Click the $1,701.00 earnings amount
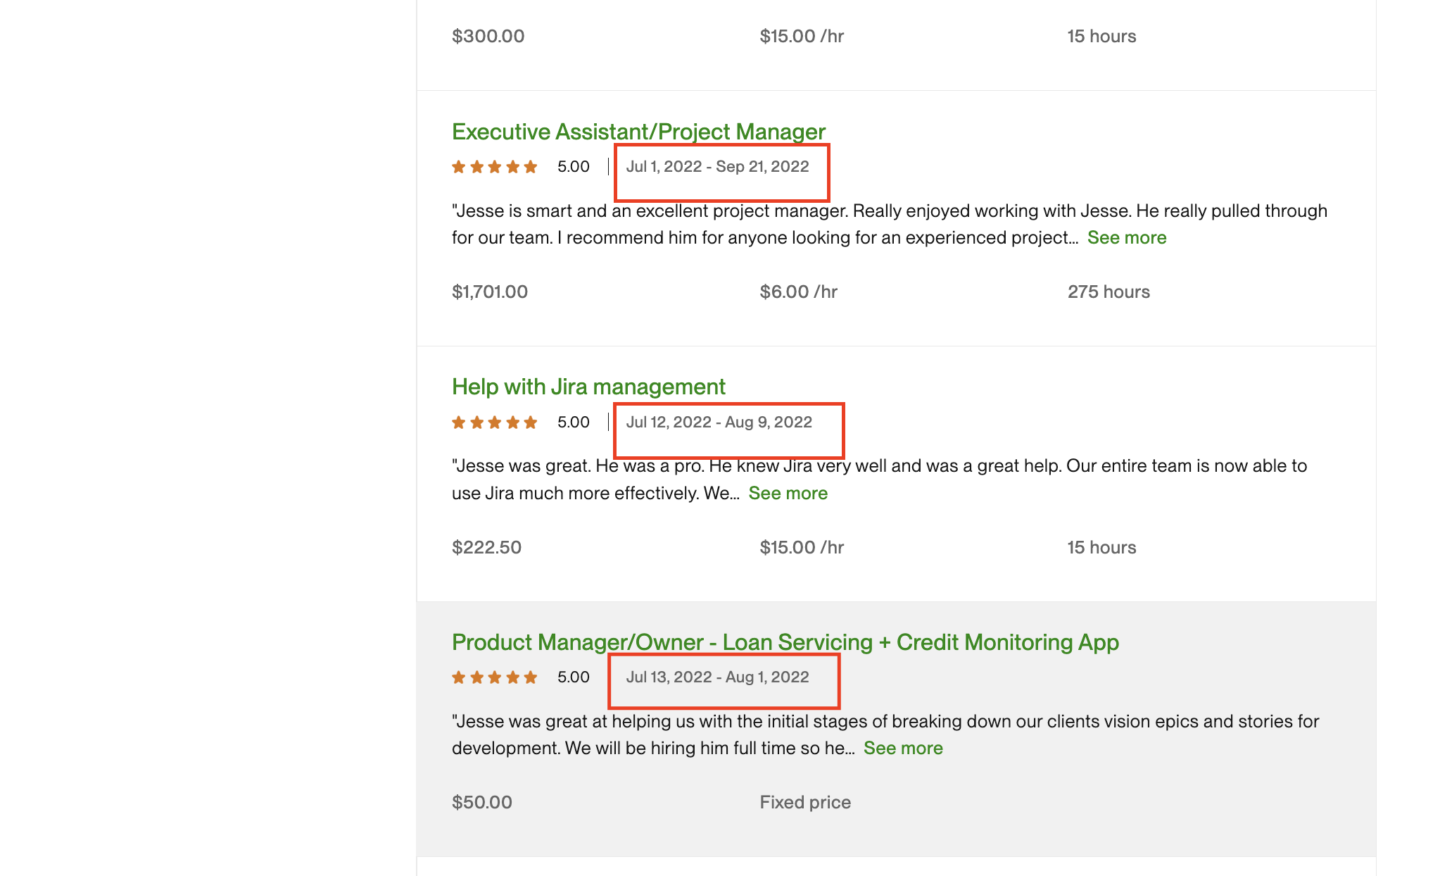Screen dimensions: 1440x876 489,292
